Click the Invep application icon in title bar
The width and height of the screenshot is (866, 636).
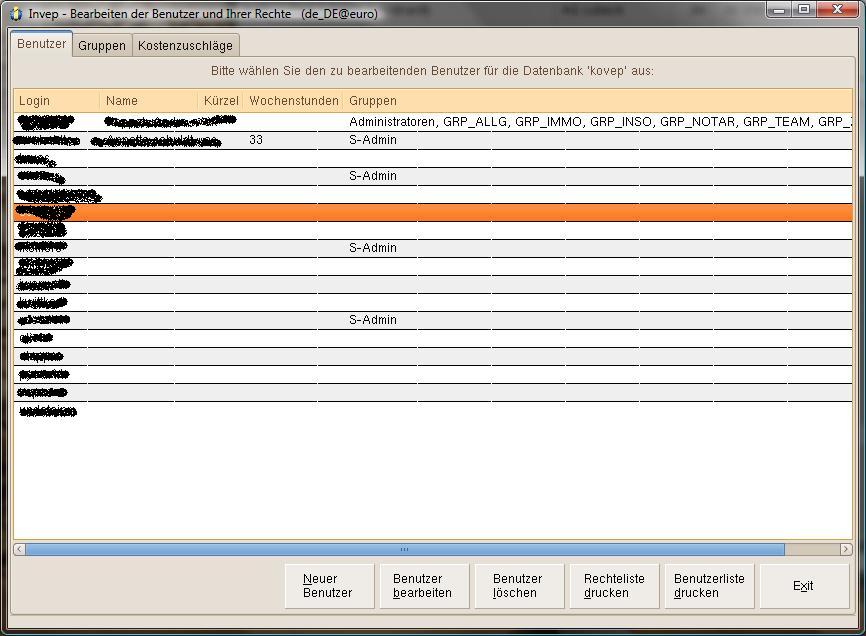pyautogui.click(x=17, y=13)
